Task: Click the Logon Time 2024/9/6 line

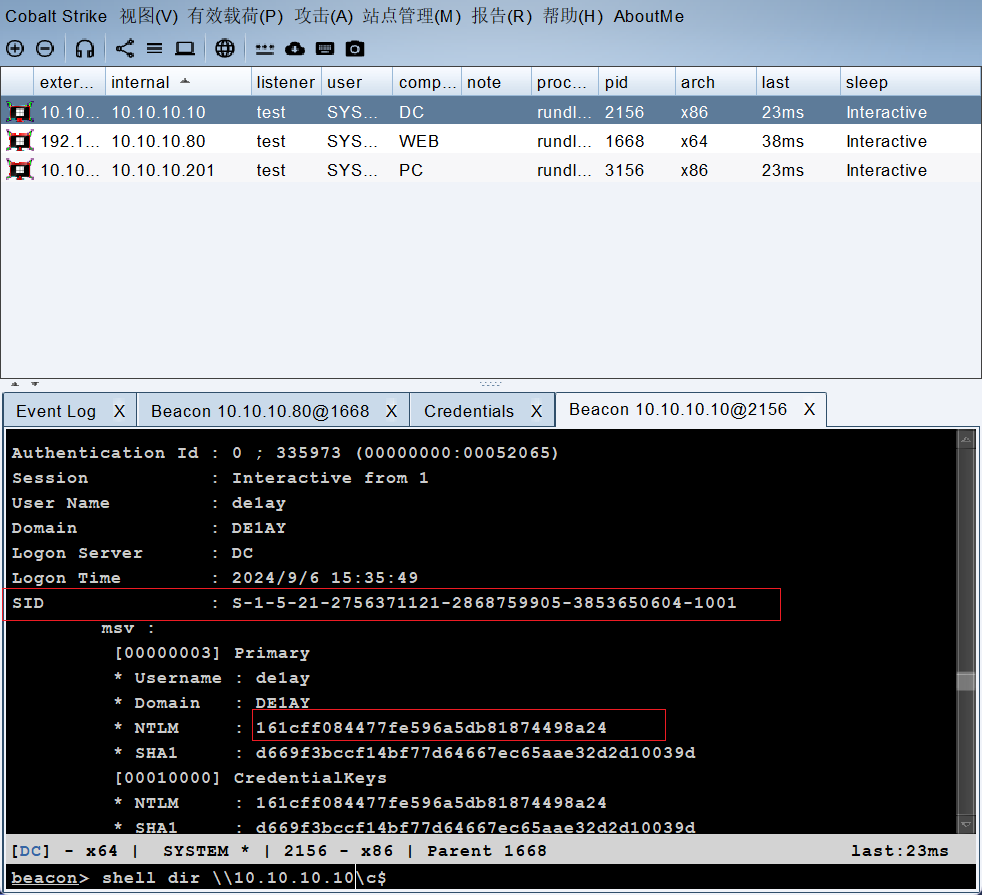Action: 215,577
